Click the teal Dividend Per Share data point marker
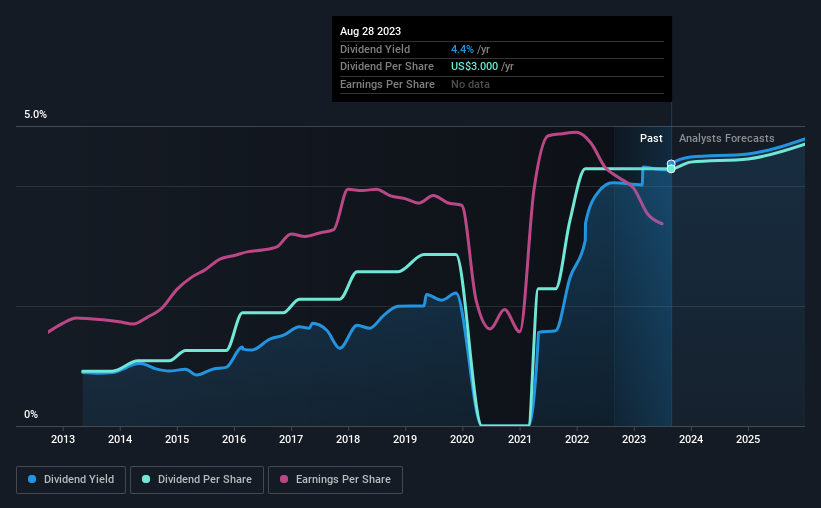This screenshot has width=821, height=508. click(671, 169)
